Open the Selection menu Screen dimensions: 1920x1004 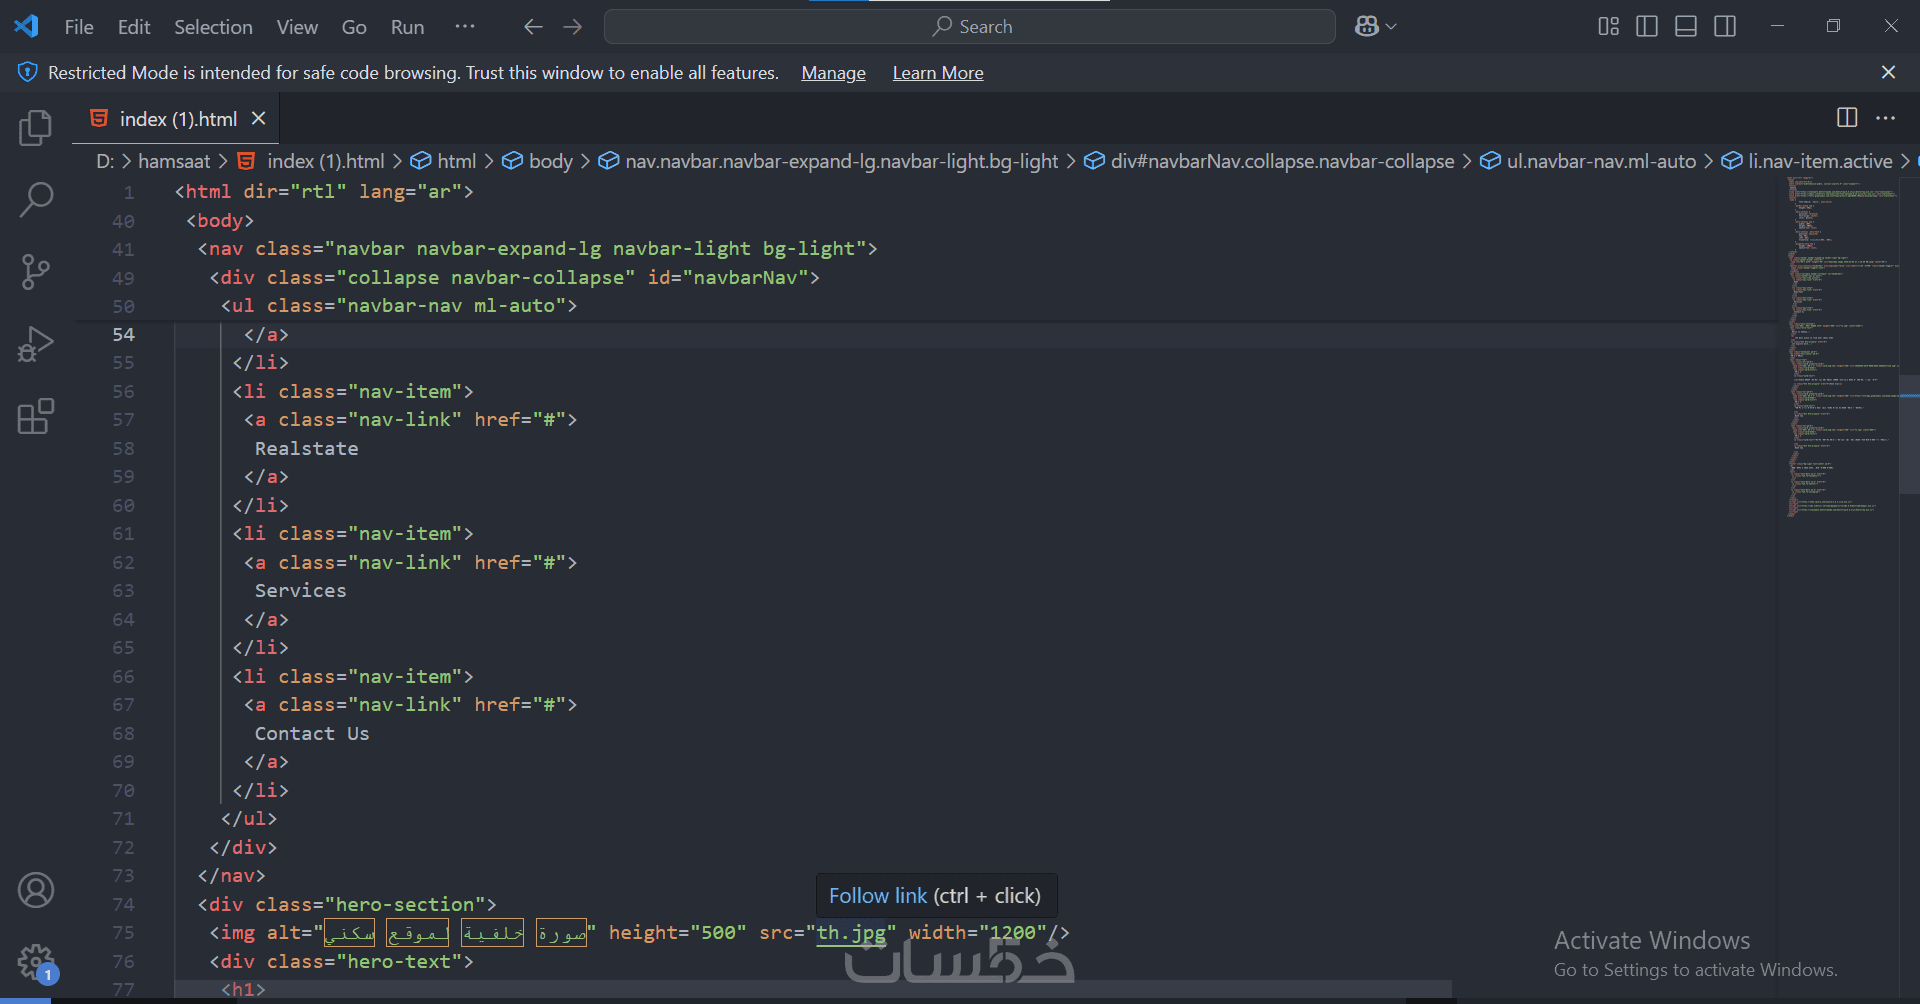pyautogui.click(x=213, y=27)
